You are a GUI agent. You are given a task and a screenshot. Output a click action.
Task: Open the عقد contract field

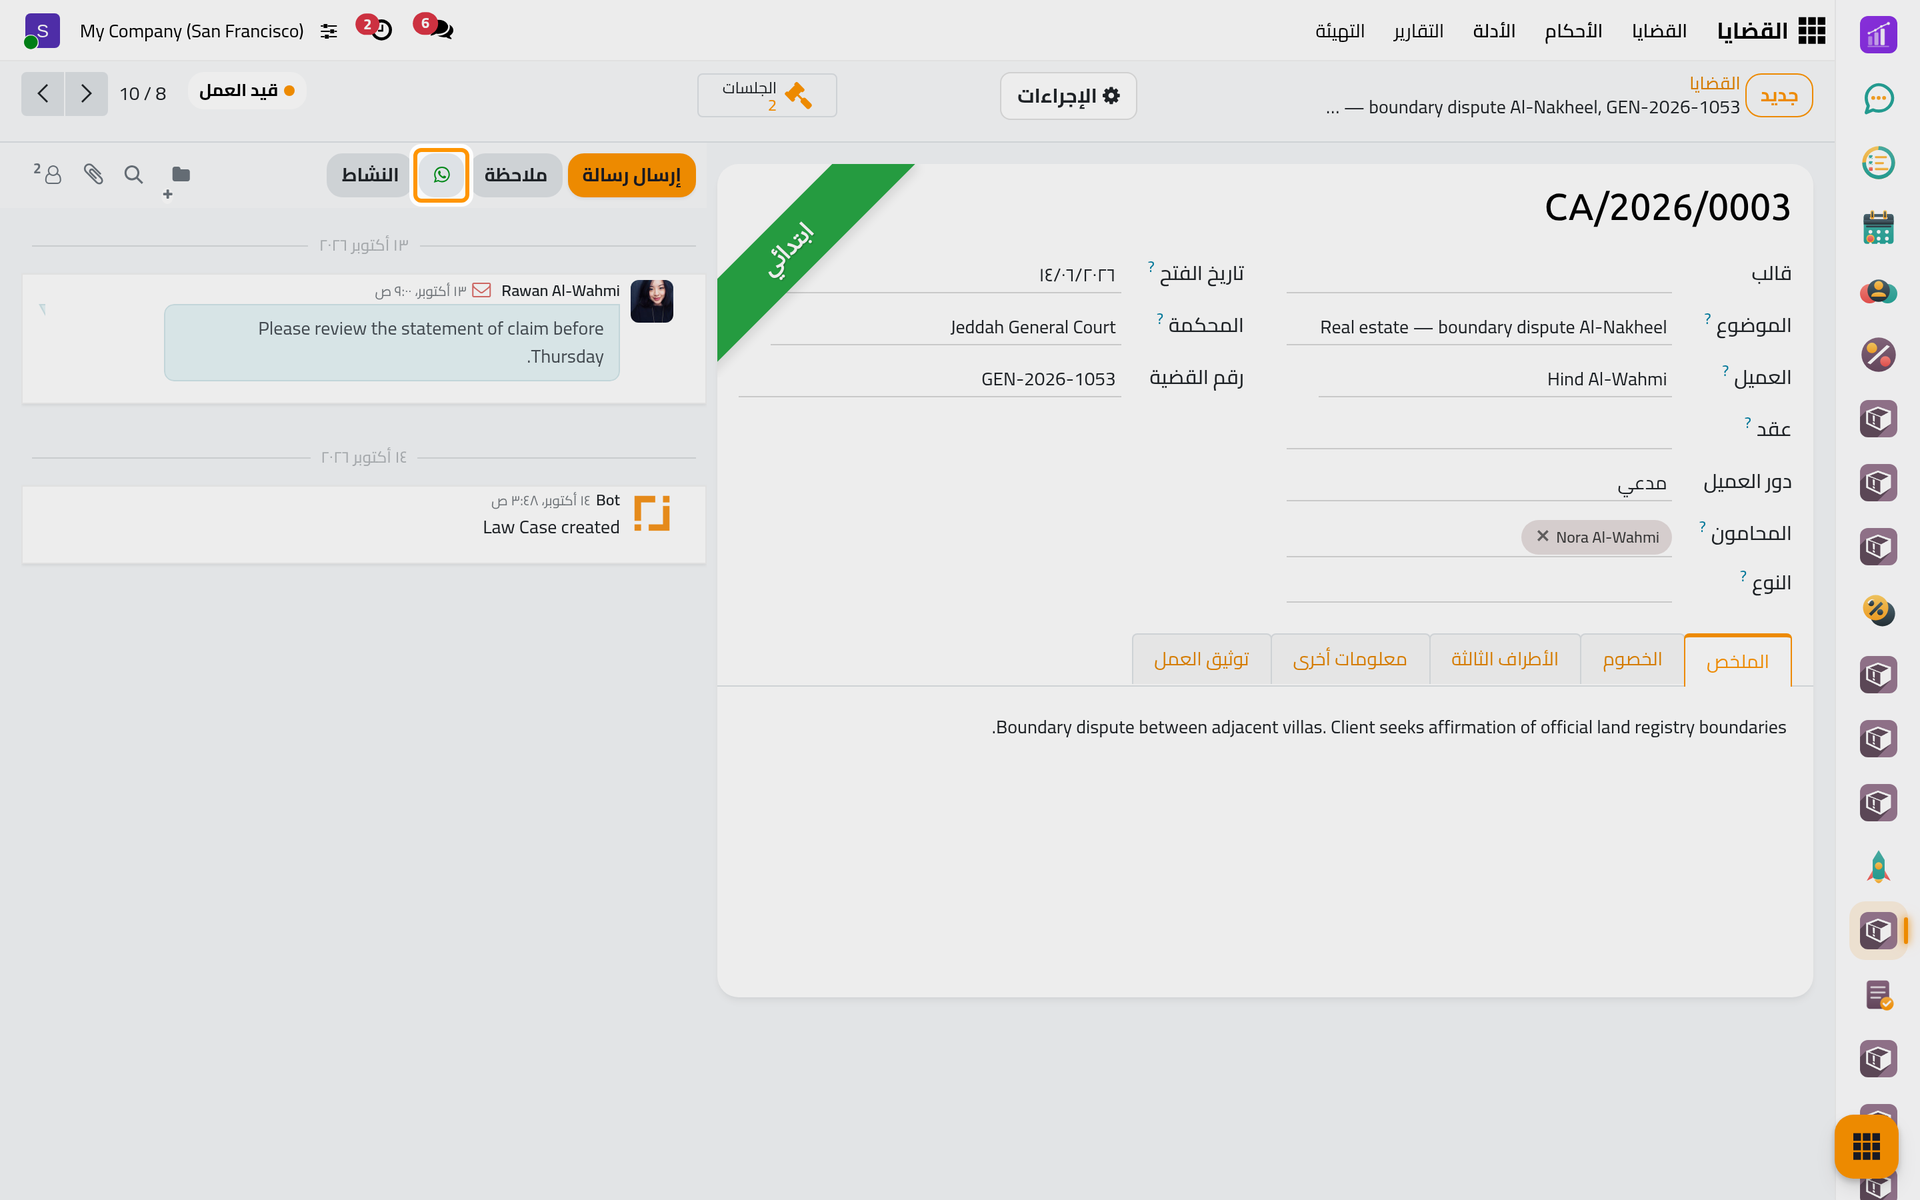(1478, 430)
